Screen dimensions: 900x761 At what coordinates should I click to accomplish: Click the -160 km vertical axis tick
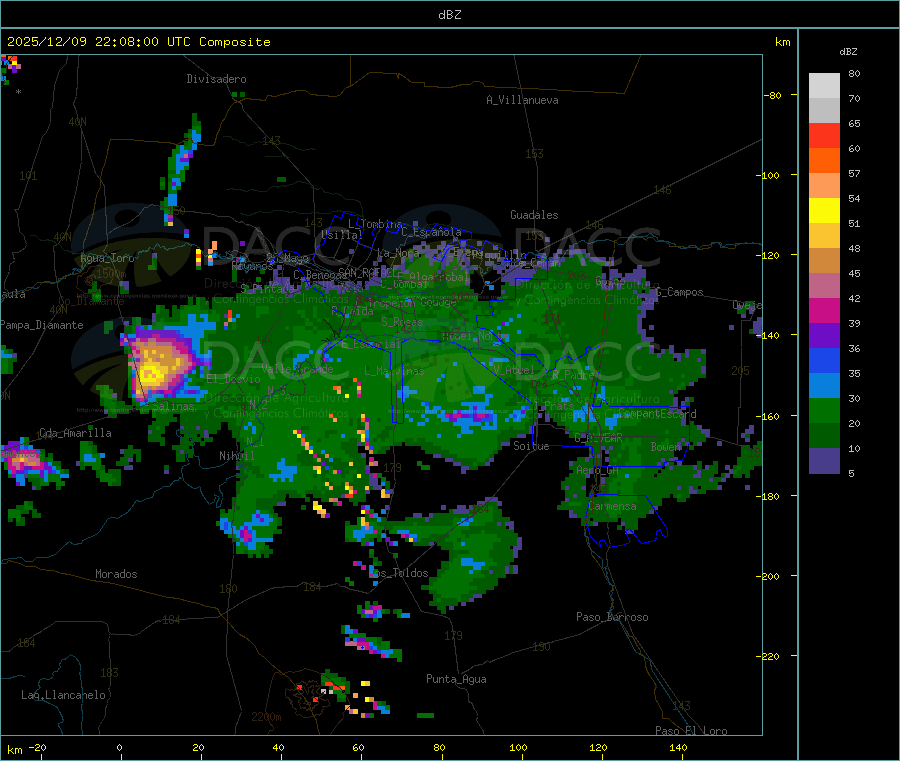tap(768, 416)
